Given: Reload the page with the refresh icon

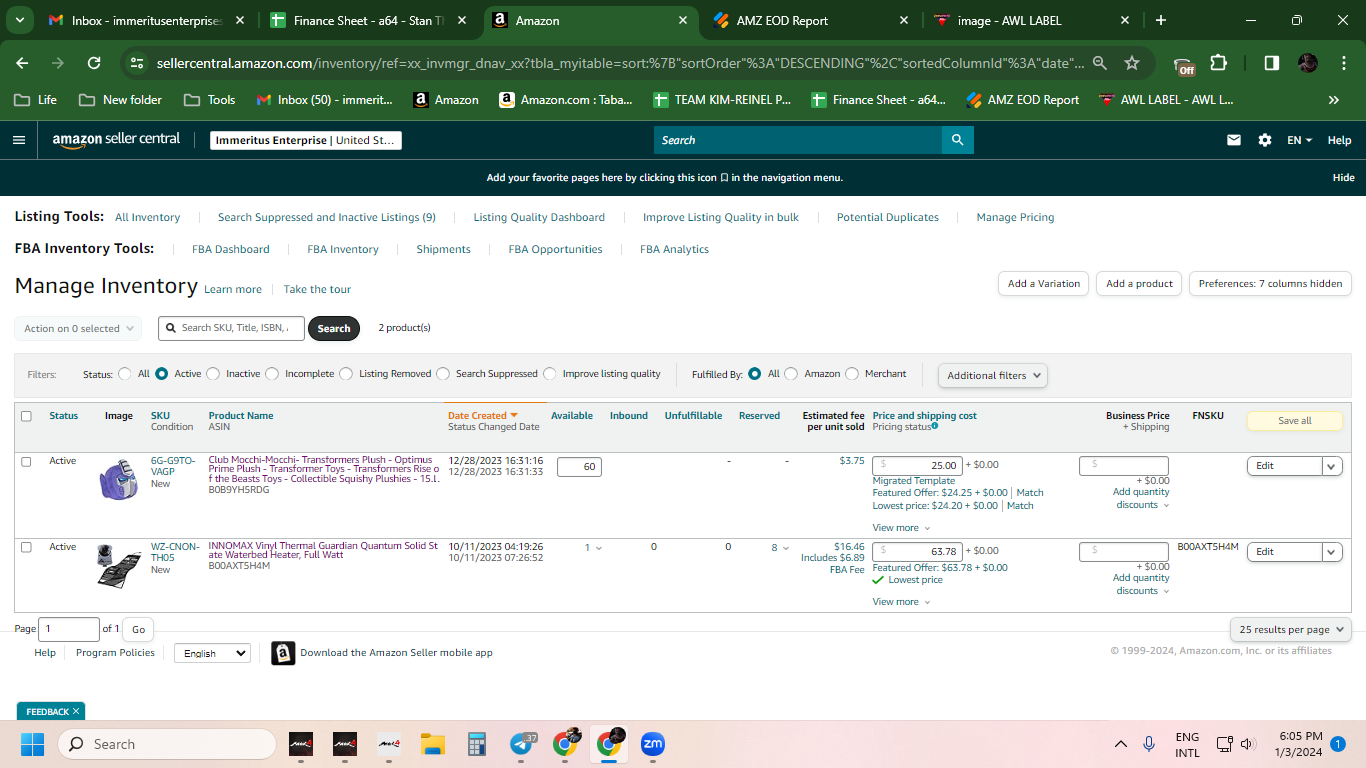Looking at the screenshot, I should point(94,63).
